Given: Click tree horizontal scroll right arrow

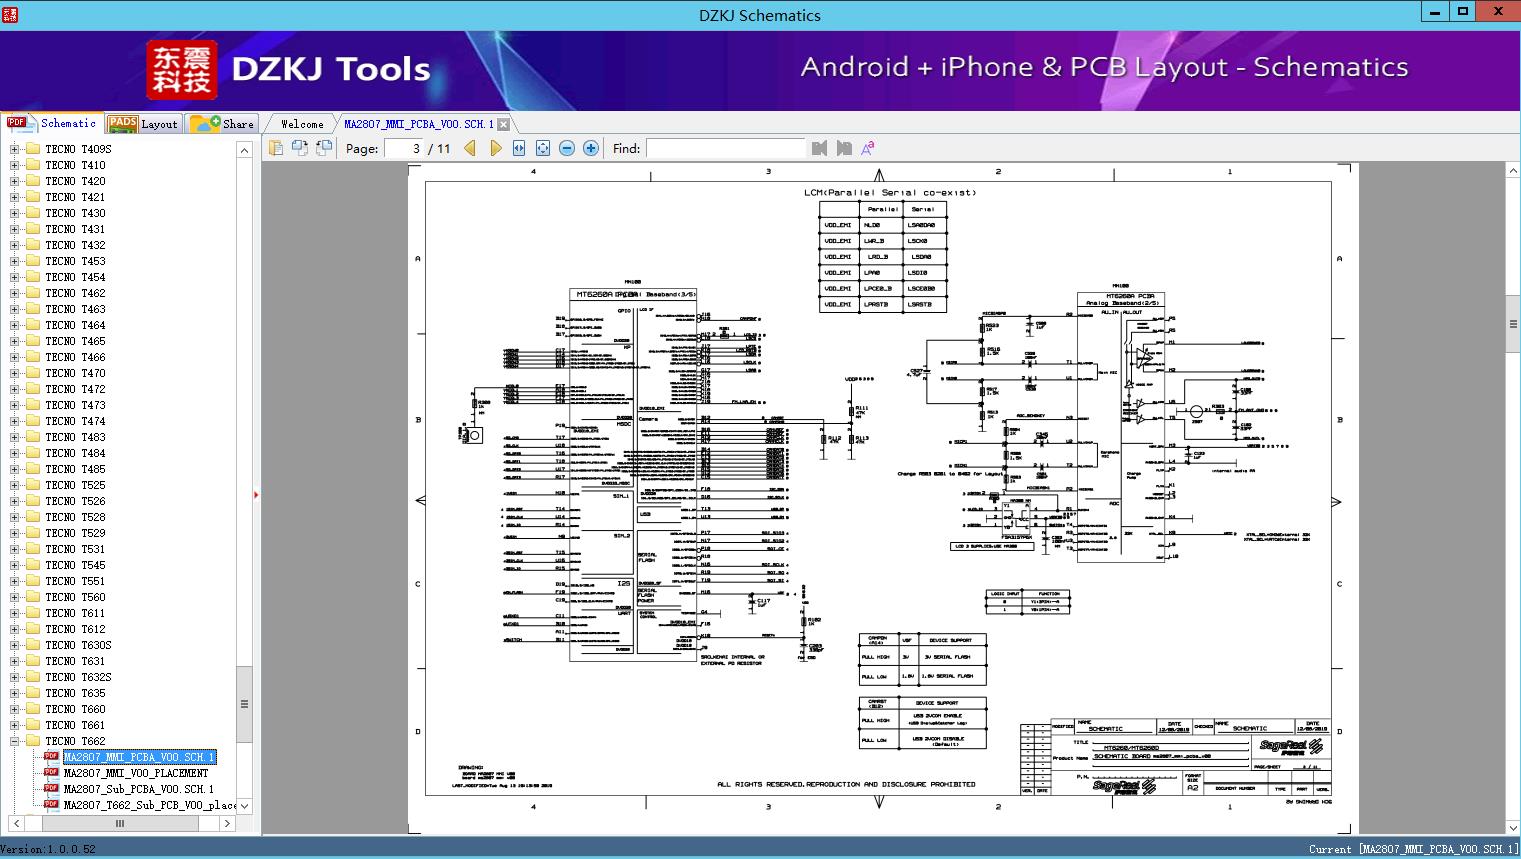Looking at the screenshot, I should point(227,824).
